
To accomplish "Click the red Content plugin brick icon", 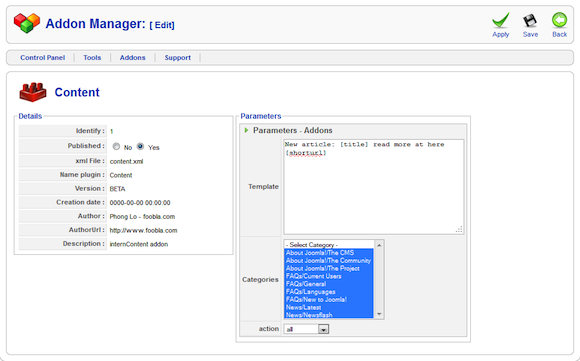I will coord(33,92).
